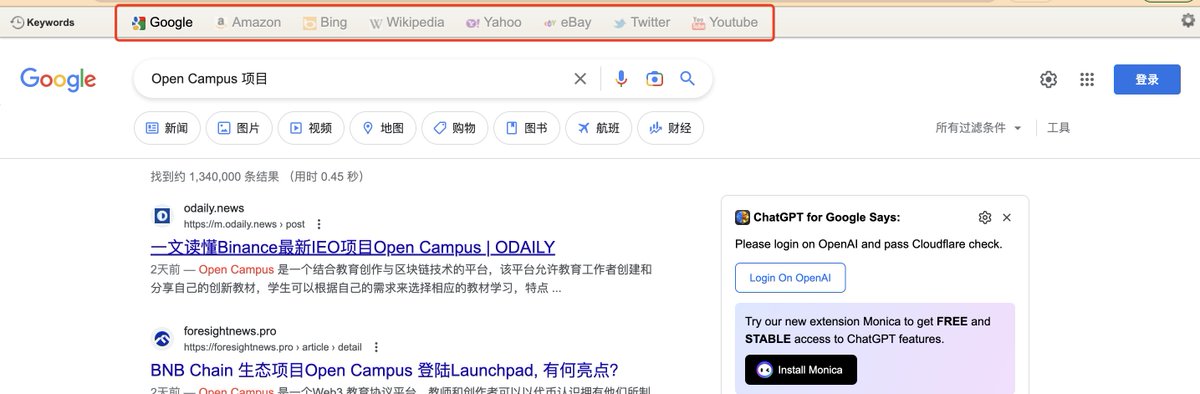Open more options for foresightnews.pro result
The width and height of the screenshot is (1200, 394).
click(x=376, y=347)
